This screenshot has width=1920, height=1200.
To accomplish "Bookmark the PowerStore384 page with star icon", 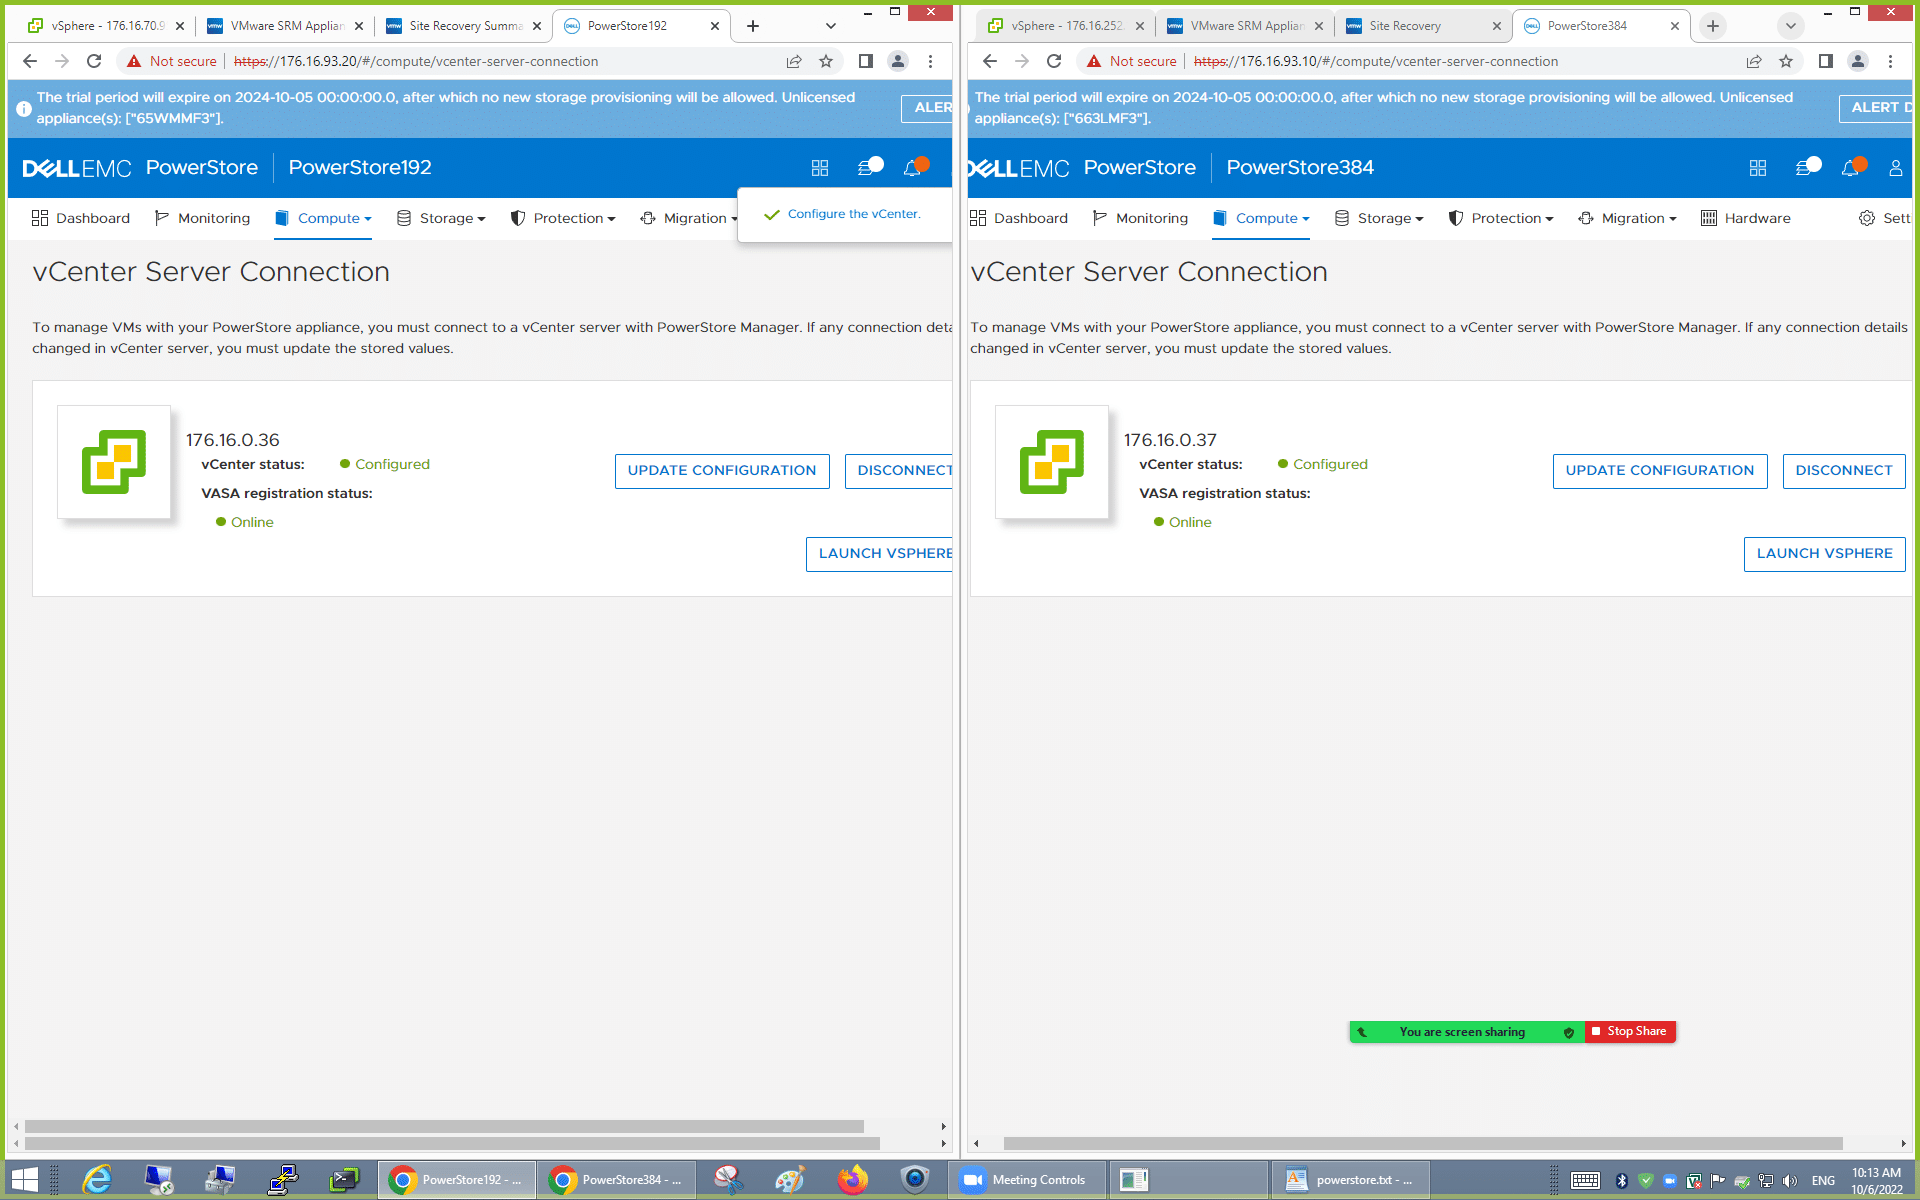I will pyautogui.click(x=1786, y=61).
